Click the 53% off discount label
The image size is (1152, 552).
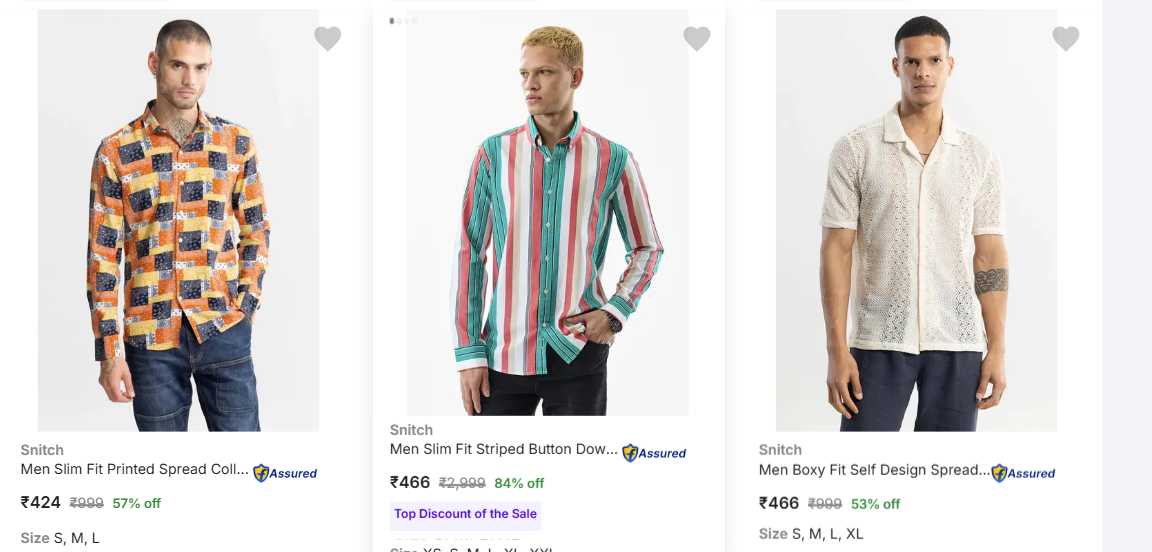pyautogui.click(x=875, y=504)
